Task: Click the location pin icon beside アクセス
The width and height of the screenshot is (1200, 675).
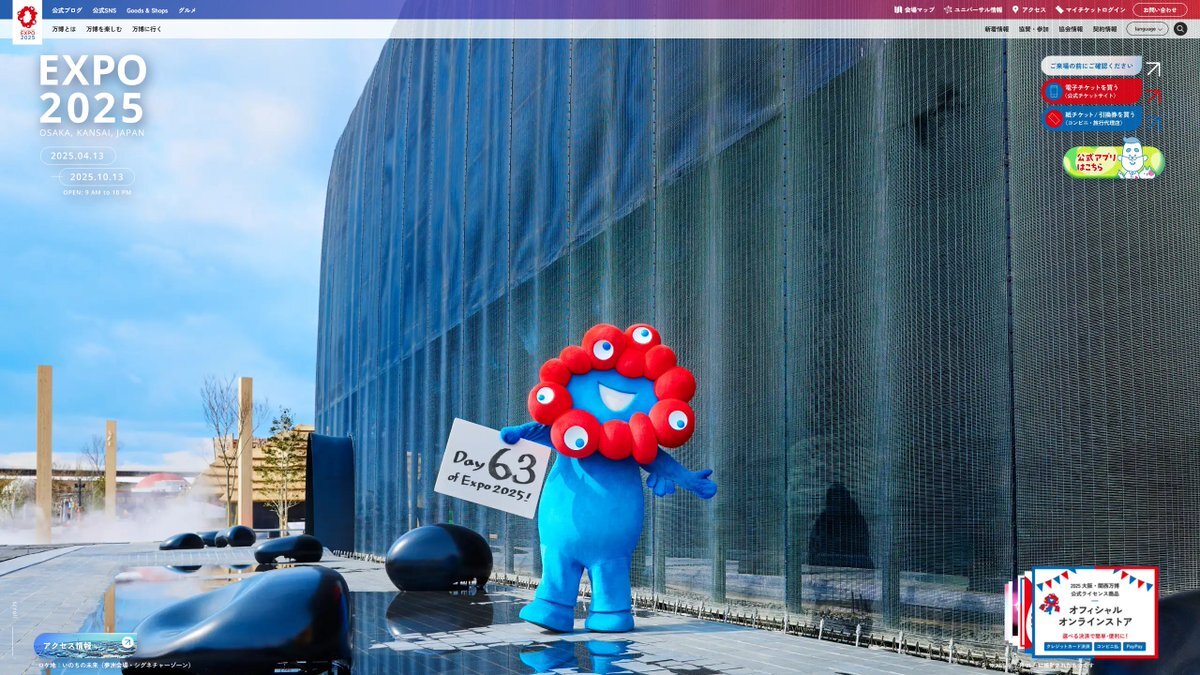Action: coord(1015,10)
